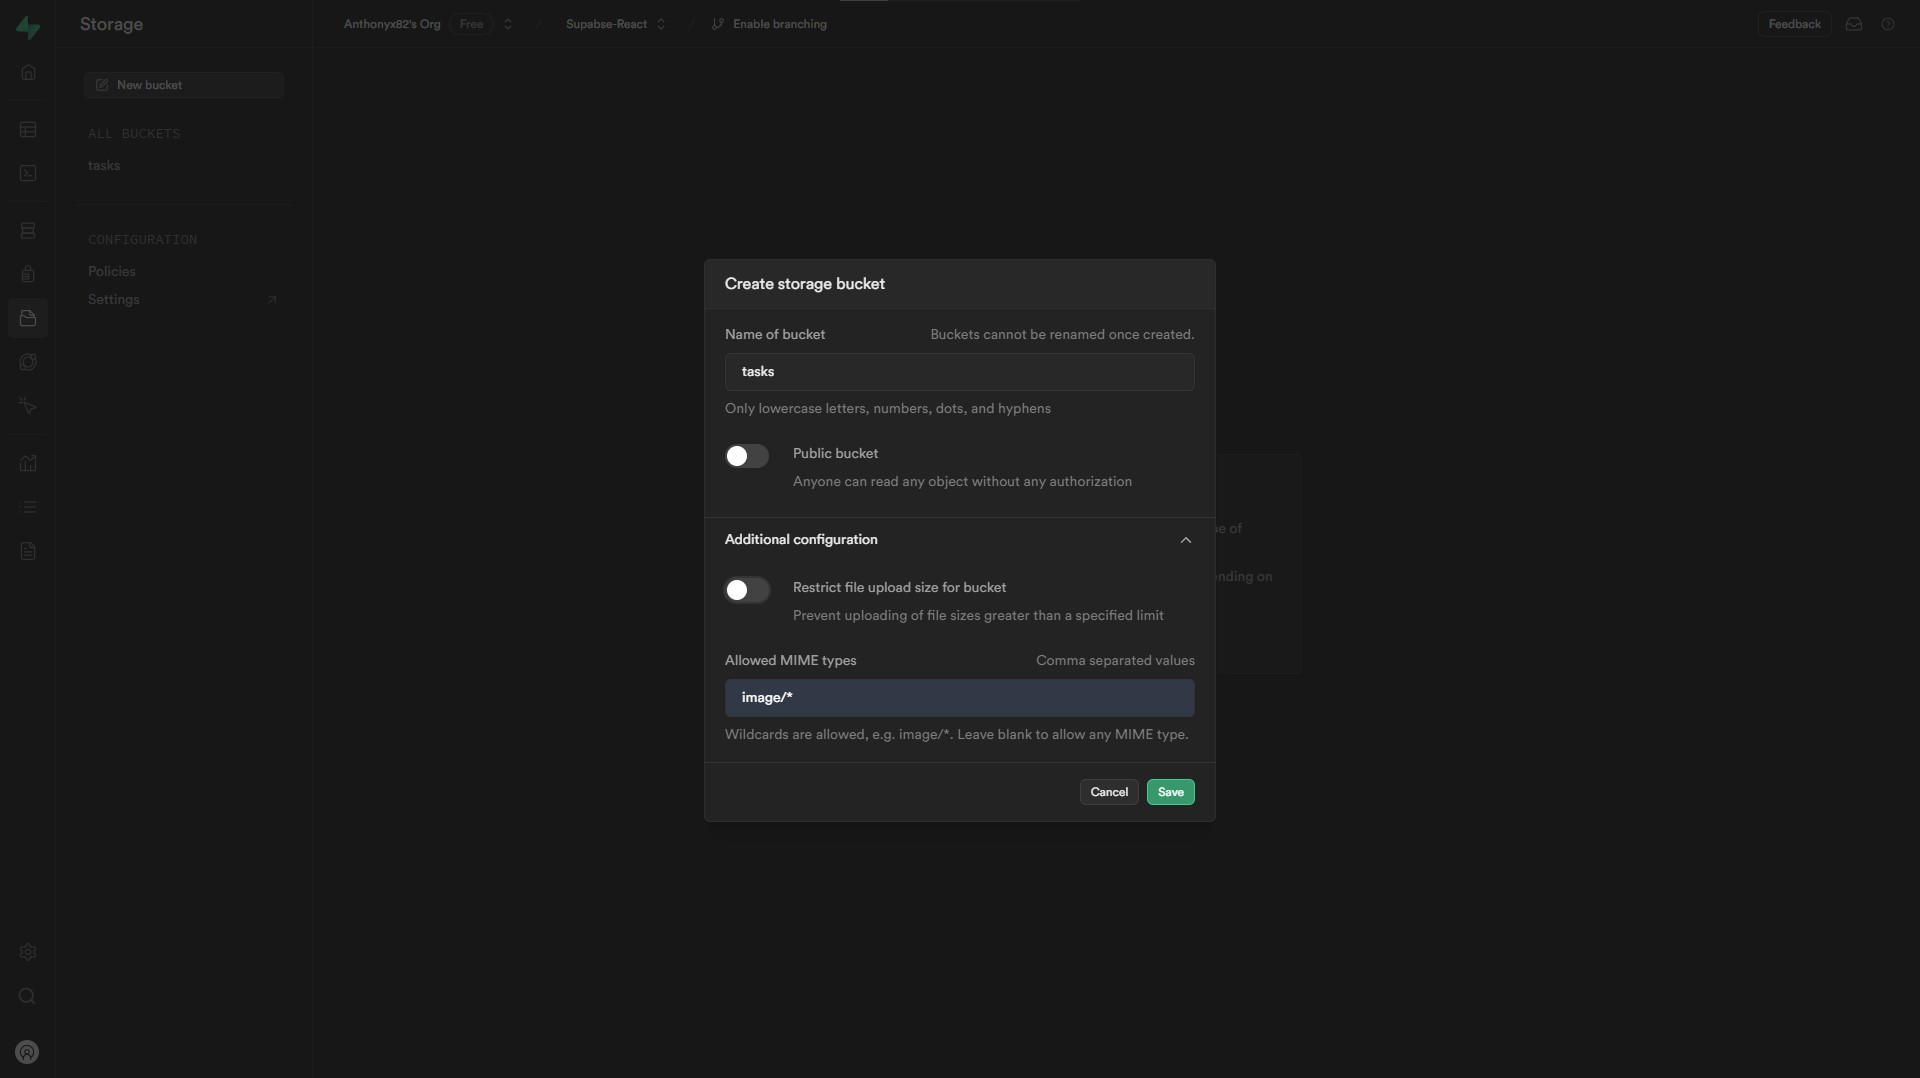Image resolution: width=1920 pixels, height=1078 pixels.
Task: Open the Table Editor sidebar icon
Action: pyautogui.click(x=28, y=130)
